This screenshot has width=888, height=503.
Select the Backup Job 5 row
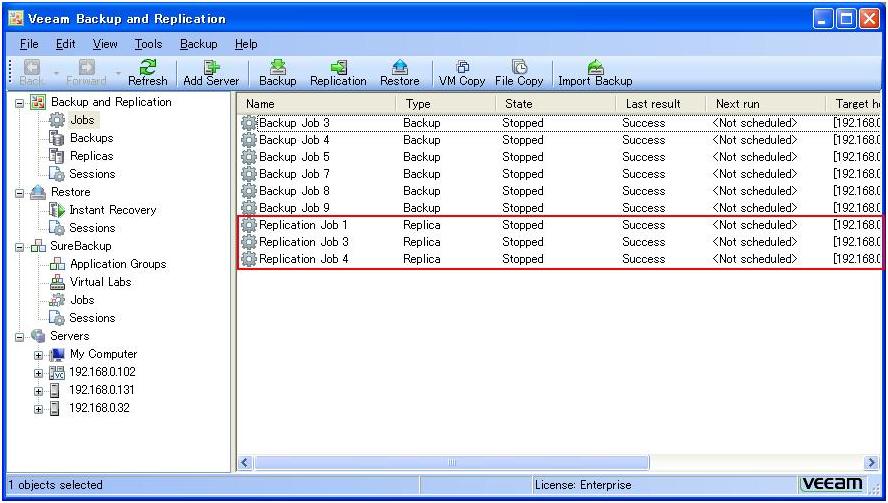point(560,157)
